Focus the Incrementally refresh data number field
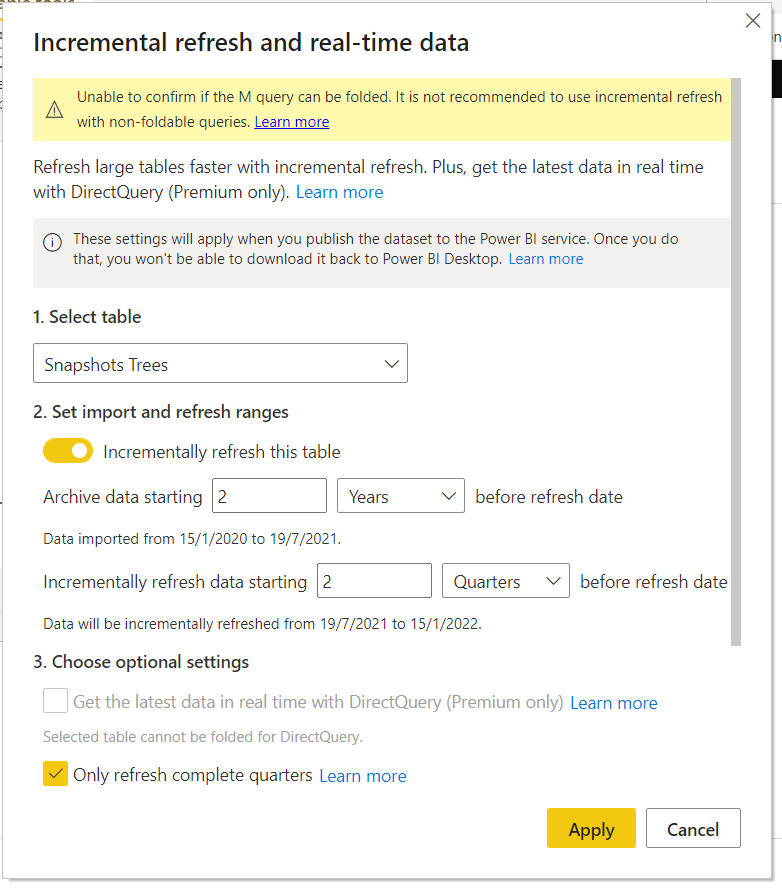The height and width of the screenshot is (888, 782). [x=373, y=581]
